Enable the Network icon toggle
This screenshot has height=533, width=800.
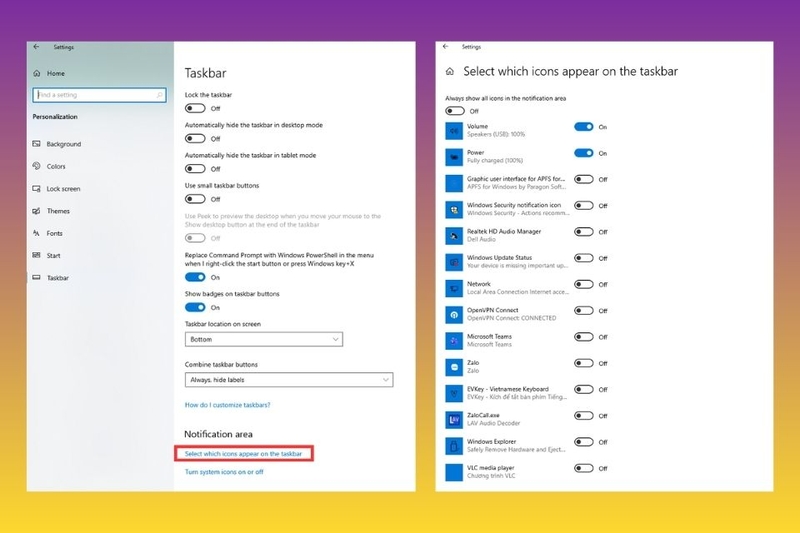tap(584, 284)
